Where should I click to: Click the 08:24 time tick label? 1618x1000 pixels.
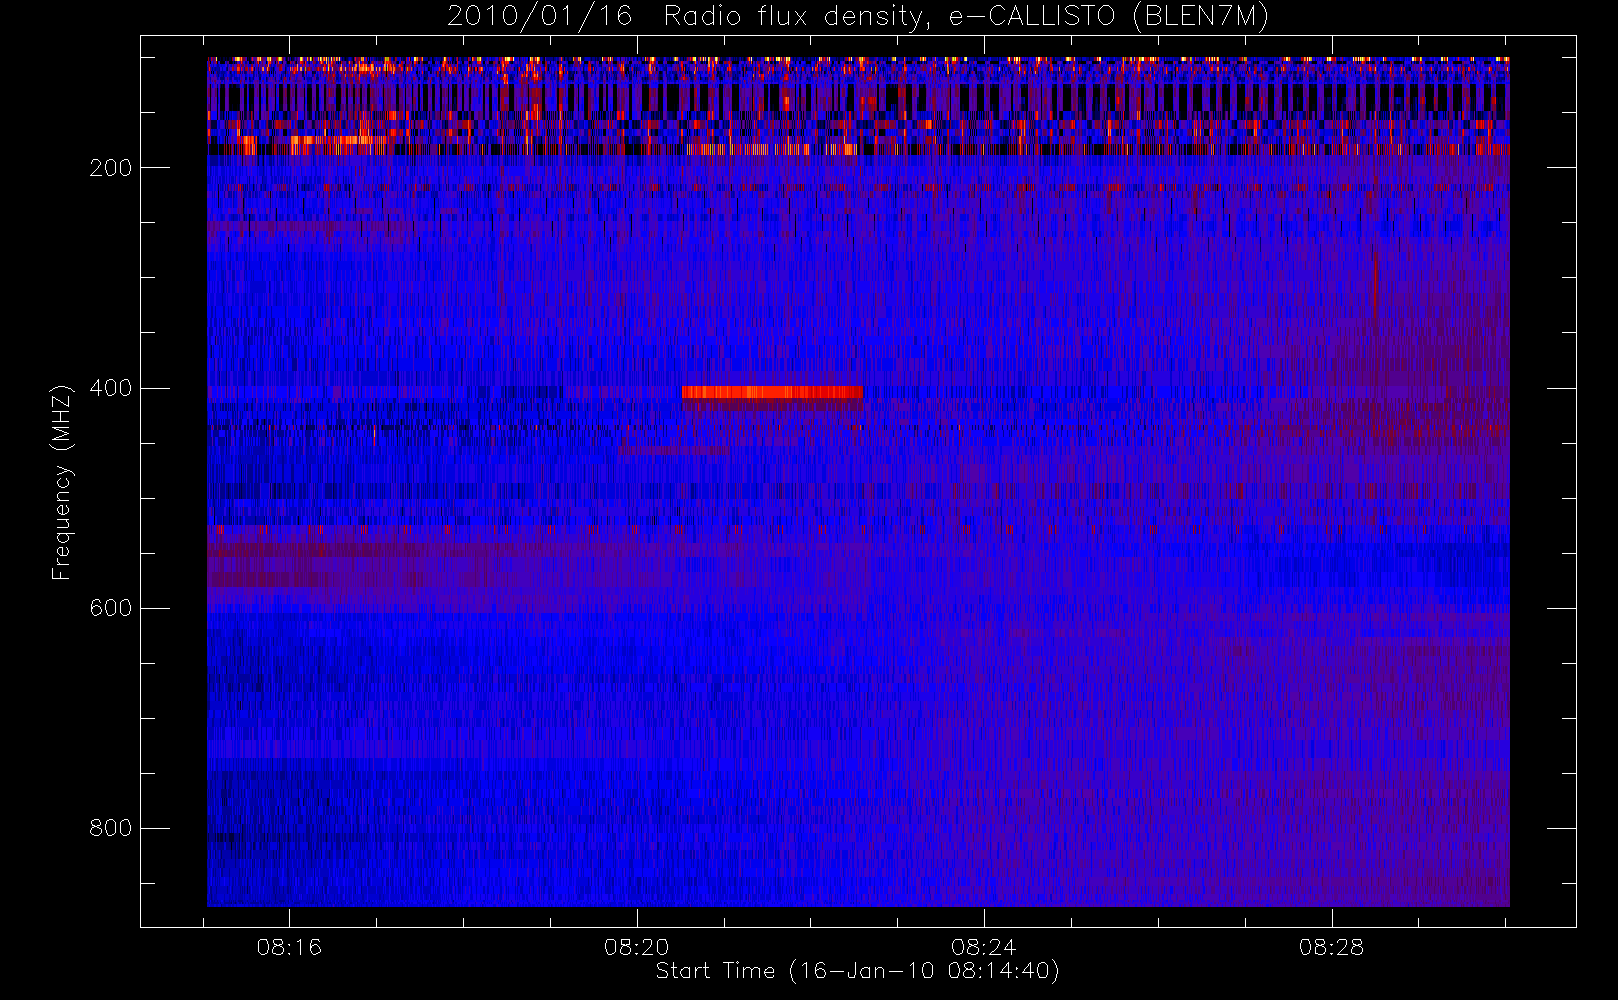tap(984, 947)
